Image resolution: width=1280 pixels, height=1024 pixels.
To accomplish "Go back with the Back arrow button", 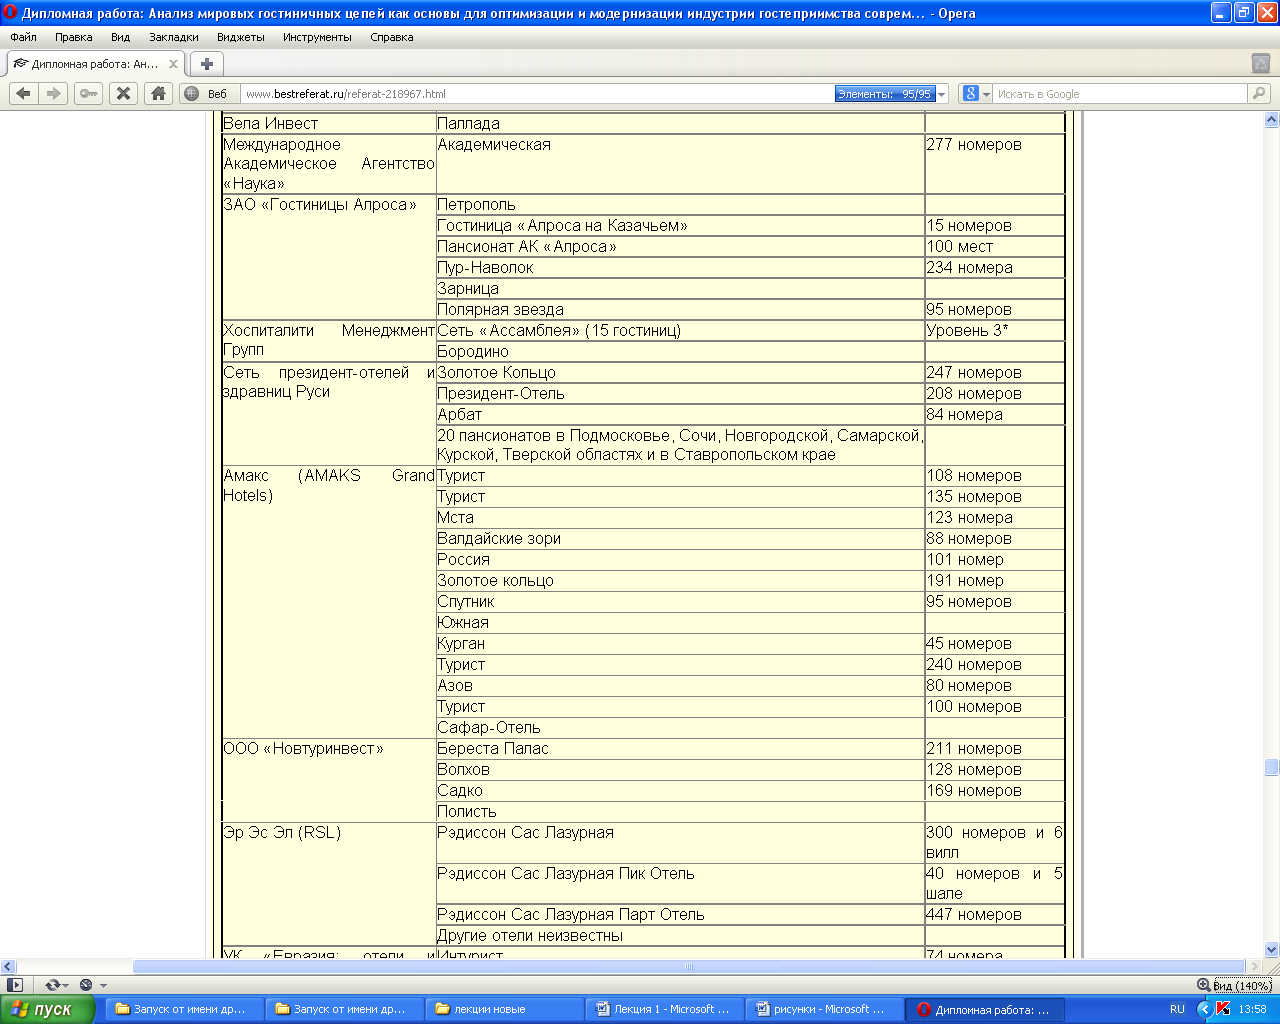I will point(23,93).
